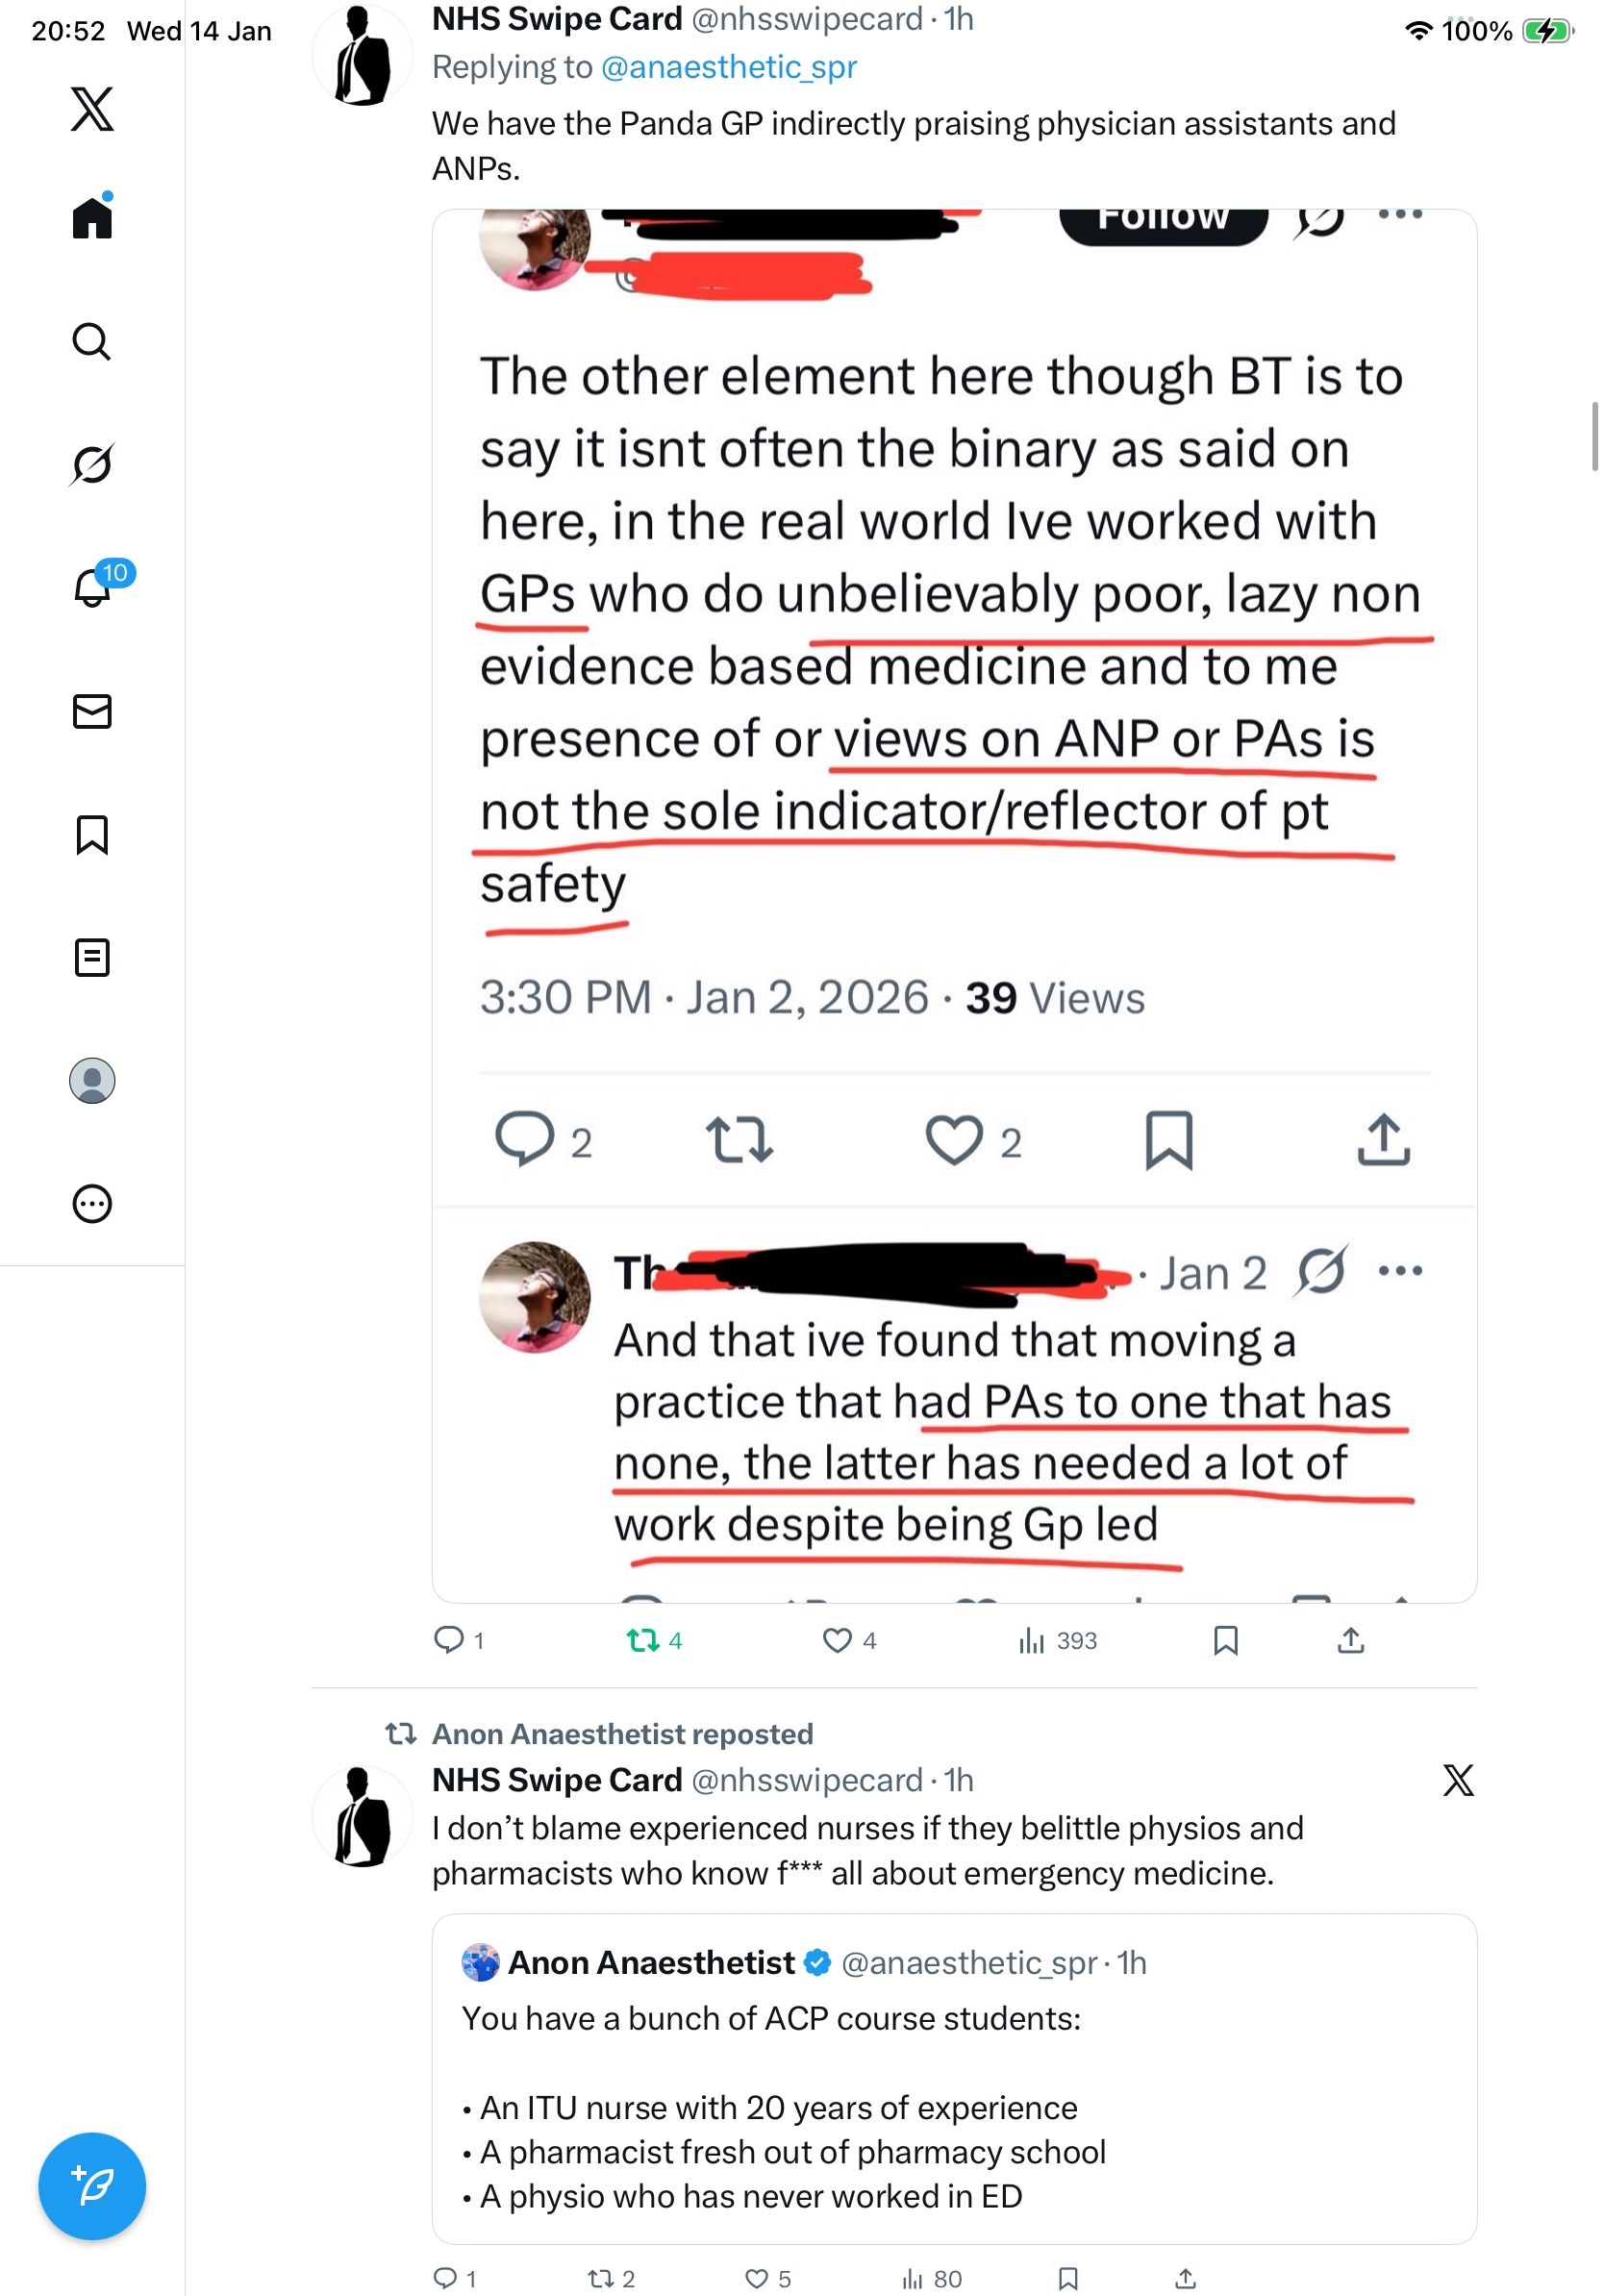The image size is (1604, 2296).
Task: Open Home from the sidebar
Action: [92, 217]
